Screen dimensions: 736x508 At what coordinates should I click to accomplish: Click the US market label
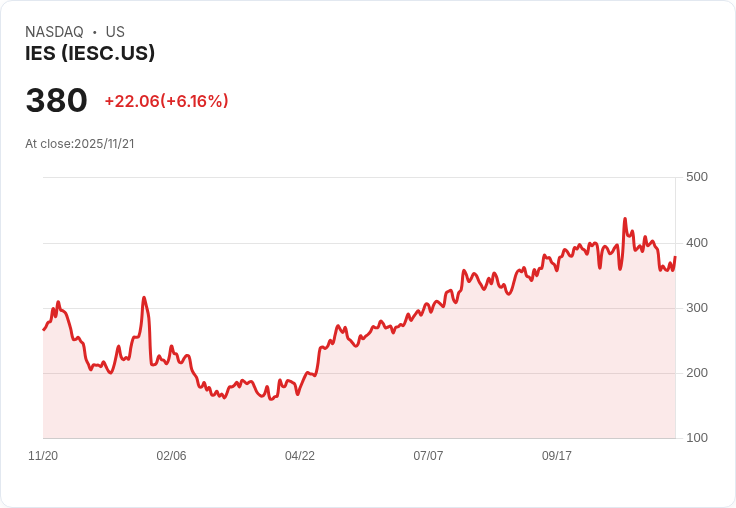point(115,32)
